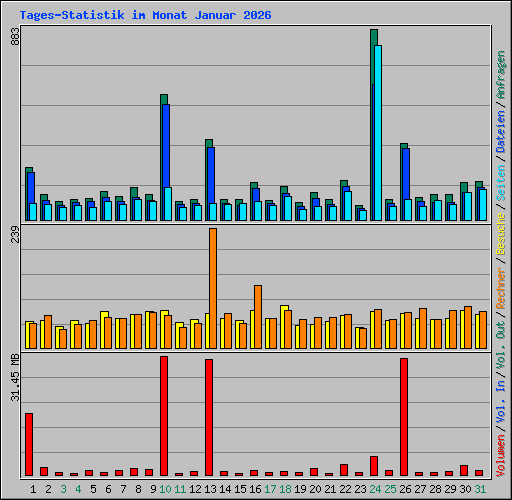Click green weekend day label 24
512x500 pixels.
(375, 489)
